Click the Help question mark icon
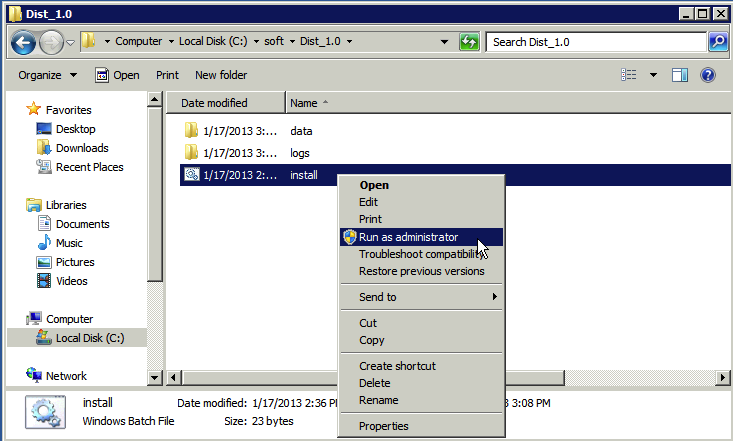 click(707, 75)
